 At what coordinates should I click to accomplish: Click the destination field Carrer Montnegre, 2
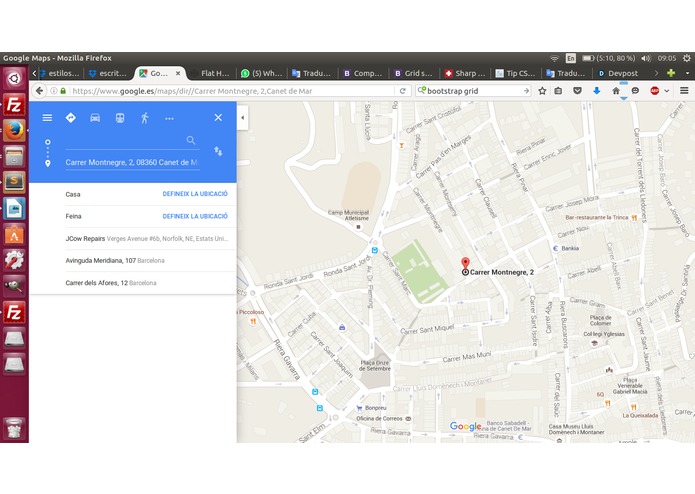[132, 162]
